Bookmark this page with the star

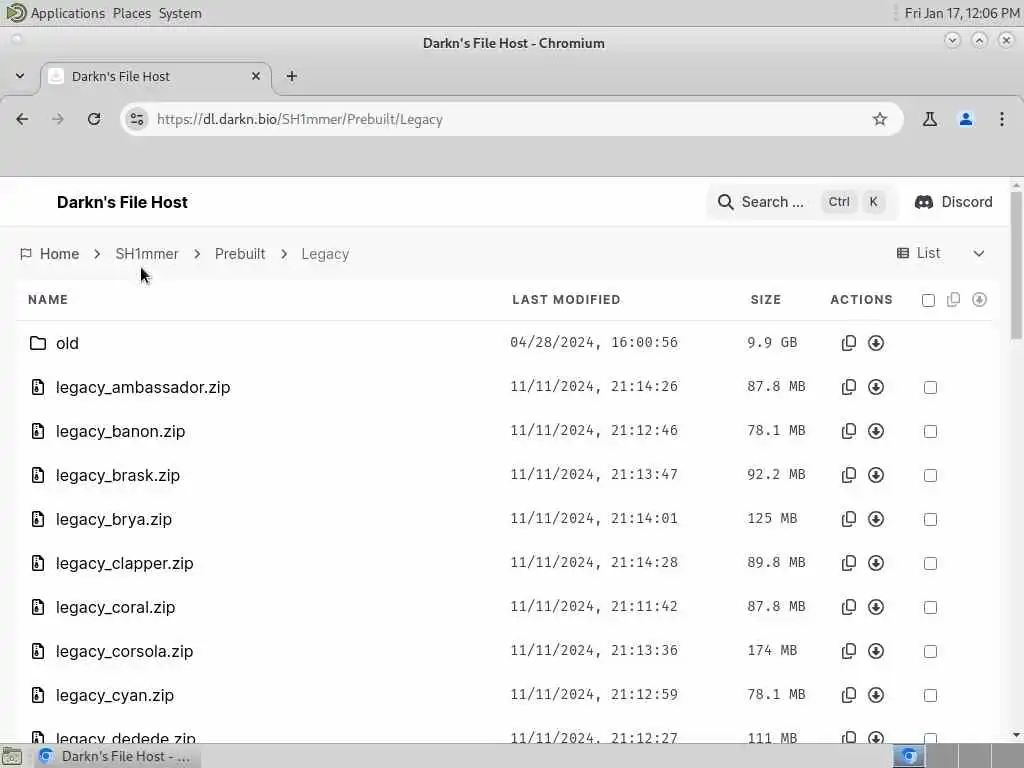(x=880, y=119)
